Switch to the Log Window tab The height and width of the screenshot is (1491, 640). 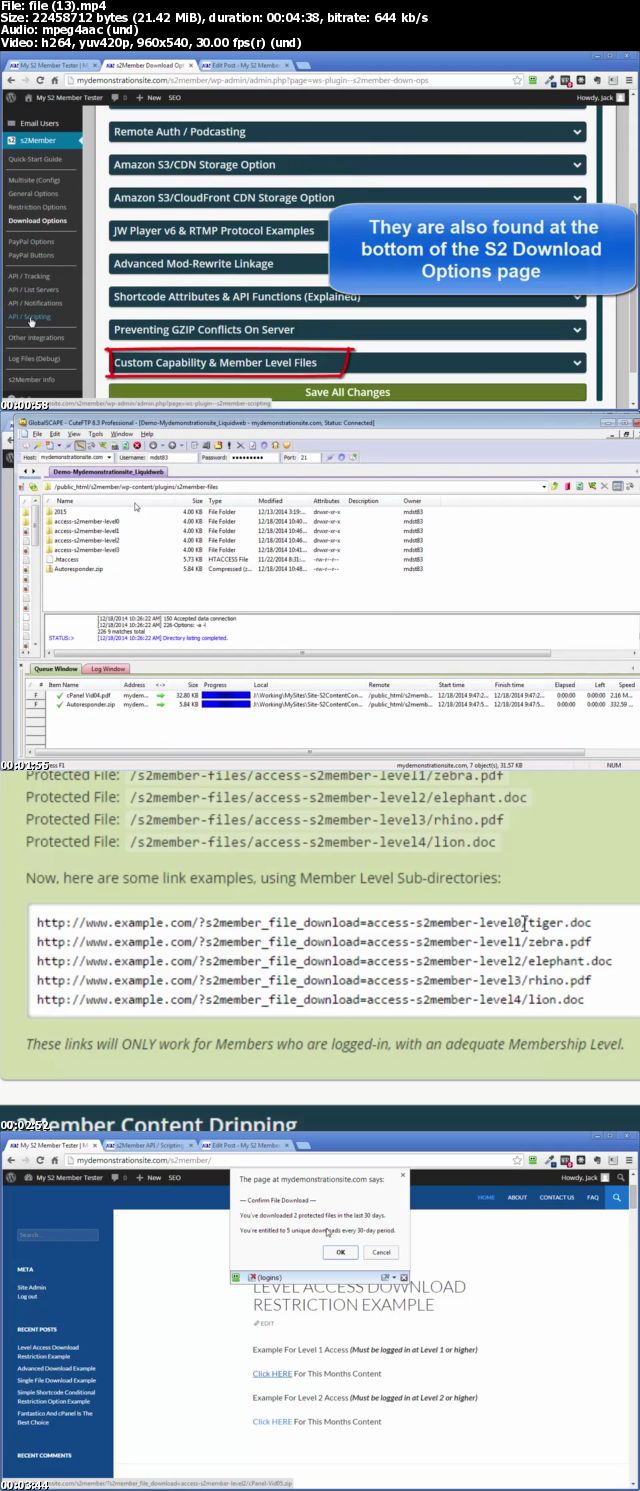click(107, 669)
